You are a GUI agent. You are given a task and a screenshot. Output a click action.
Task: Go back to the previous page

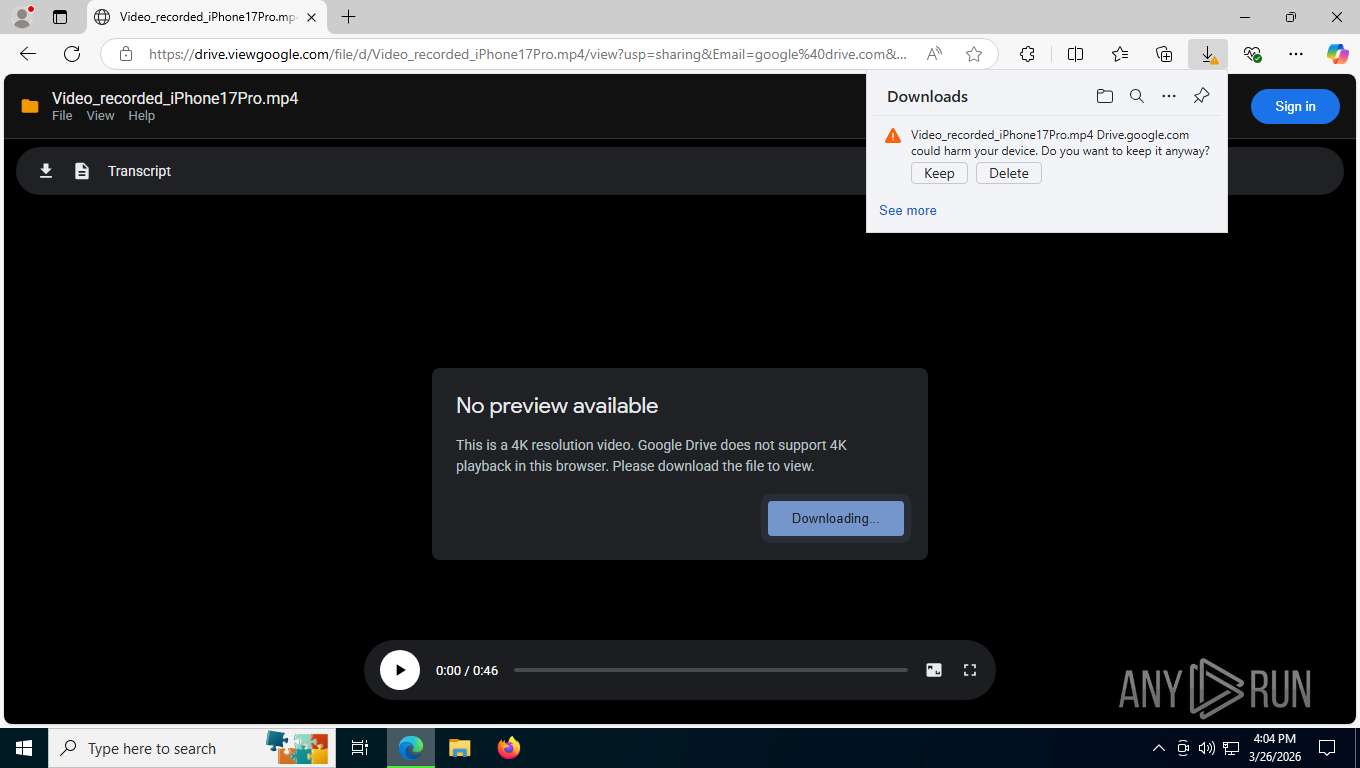(28, 54)
